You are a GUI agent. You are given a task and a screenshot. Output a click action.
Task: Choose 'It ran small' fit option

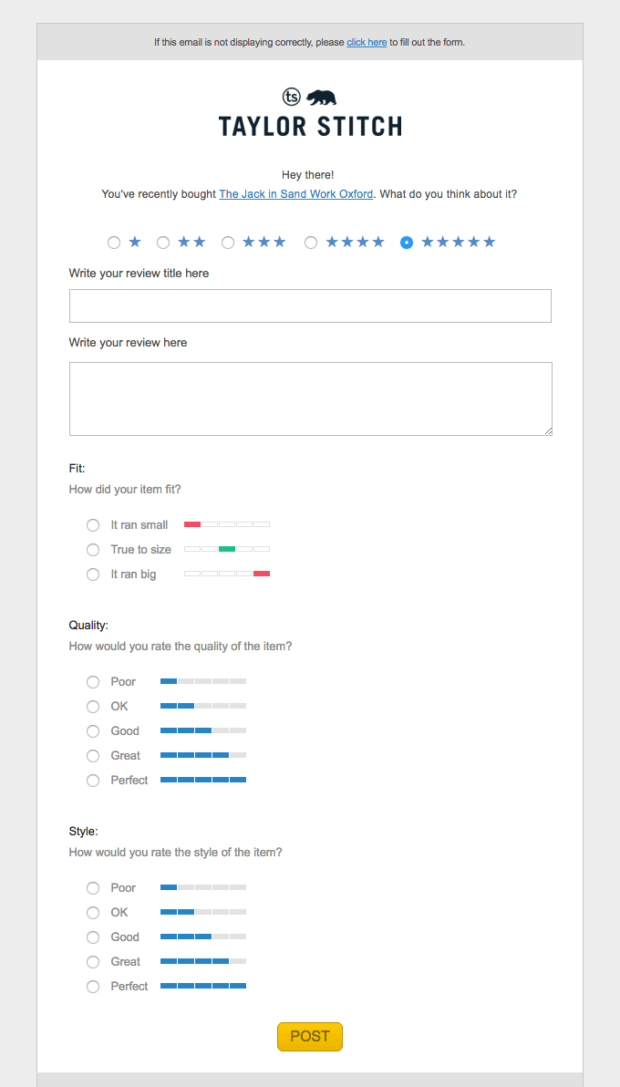[93, 525]
